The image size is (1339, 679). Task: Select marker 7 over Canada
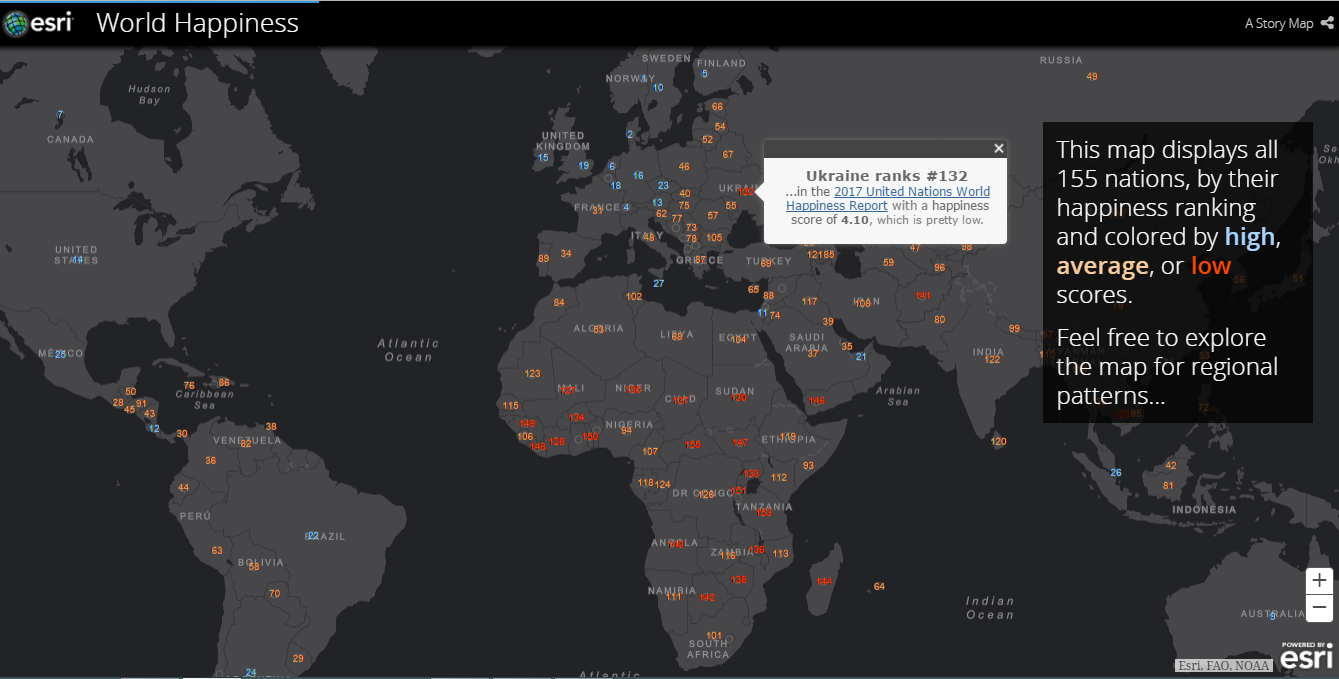(60, 115)
